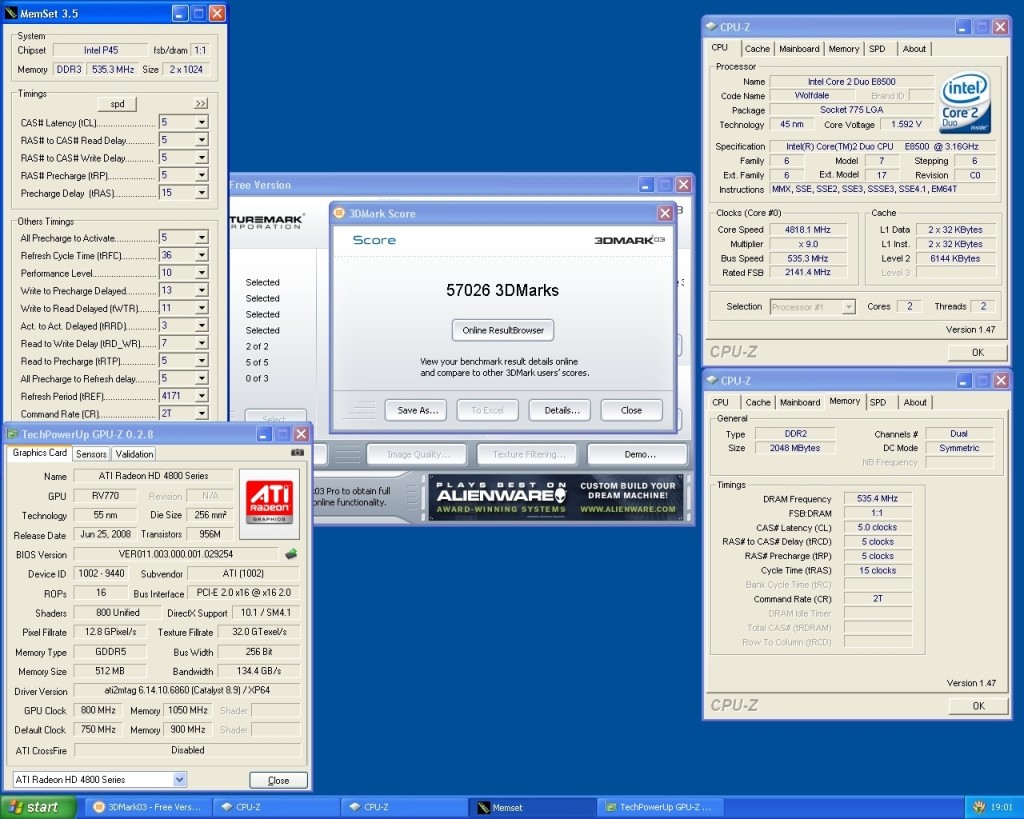
Task: Open Mainboard tab in bottom CPU-Z window
Action: coord(800,402)
